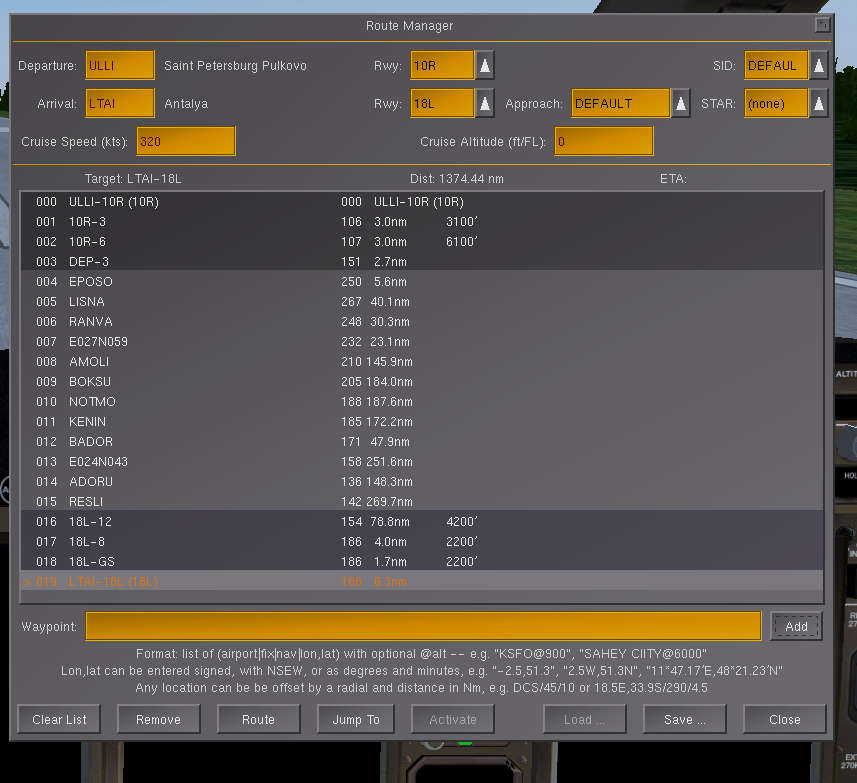Select waypoint 008 AMOLI row
The width and height of the screenshot is (857, 783).
pyautogui.click(x=88, y=362)
